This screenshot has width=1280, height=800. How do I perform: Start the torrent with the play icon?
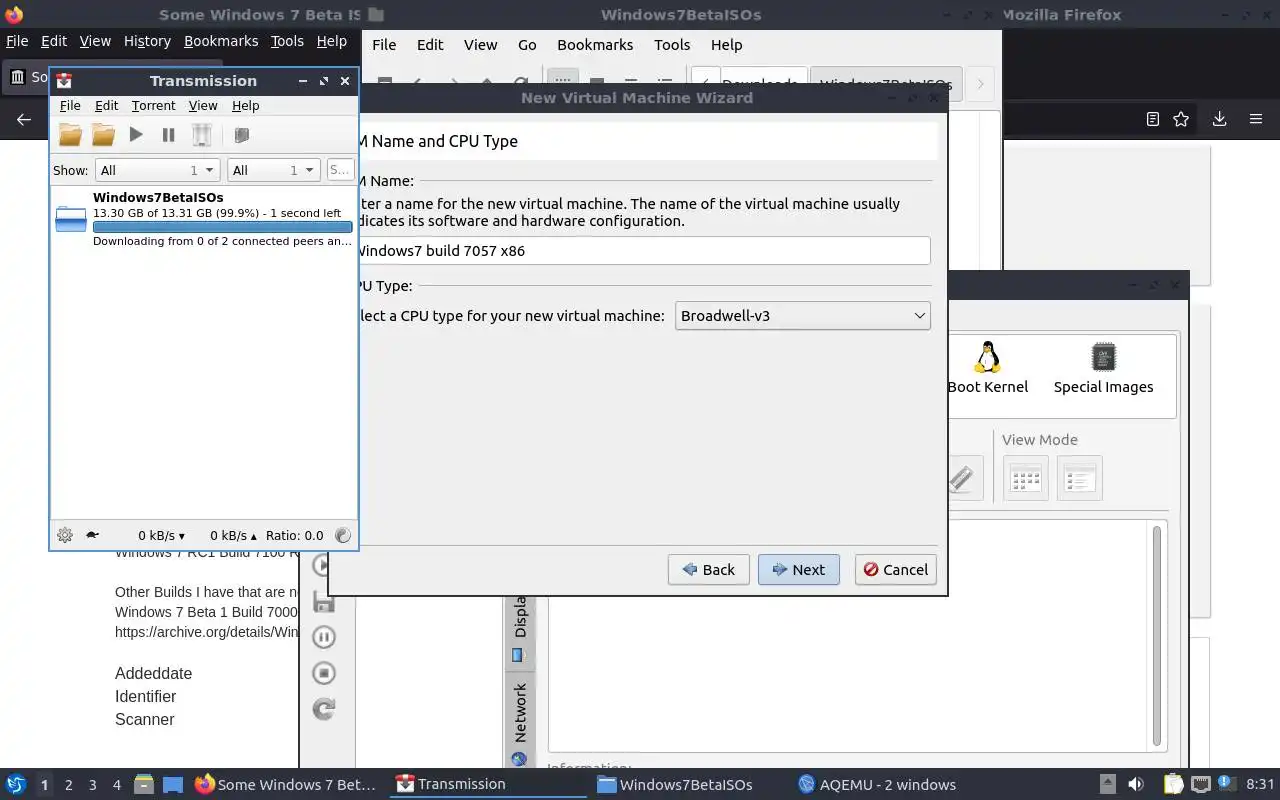136,134
